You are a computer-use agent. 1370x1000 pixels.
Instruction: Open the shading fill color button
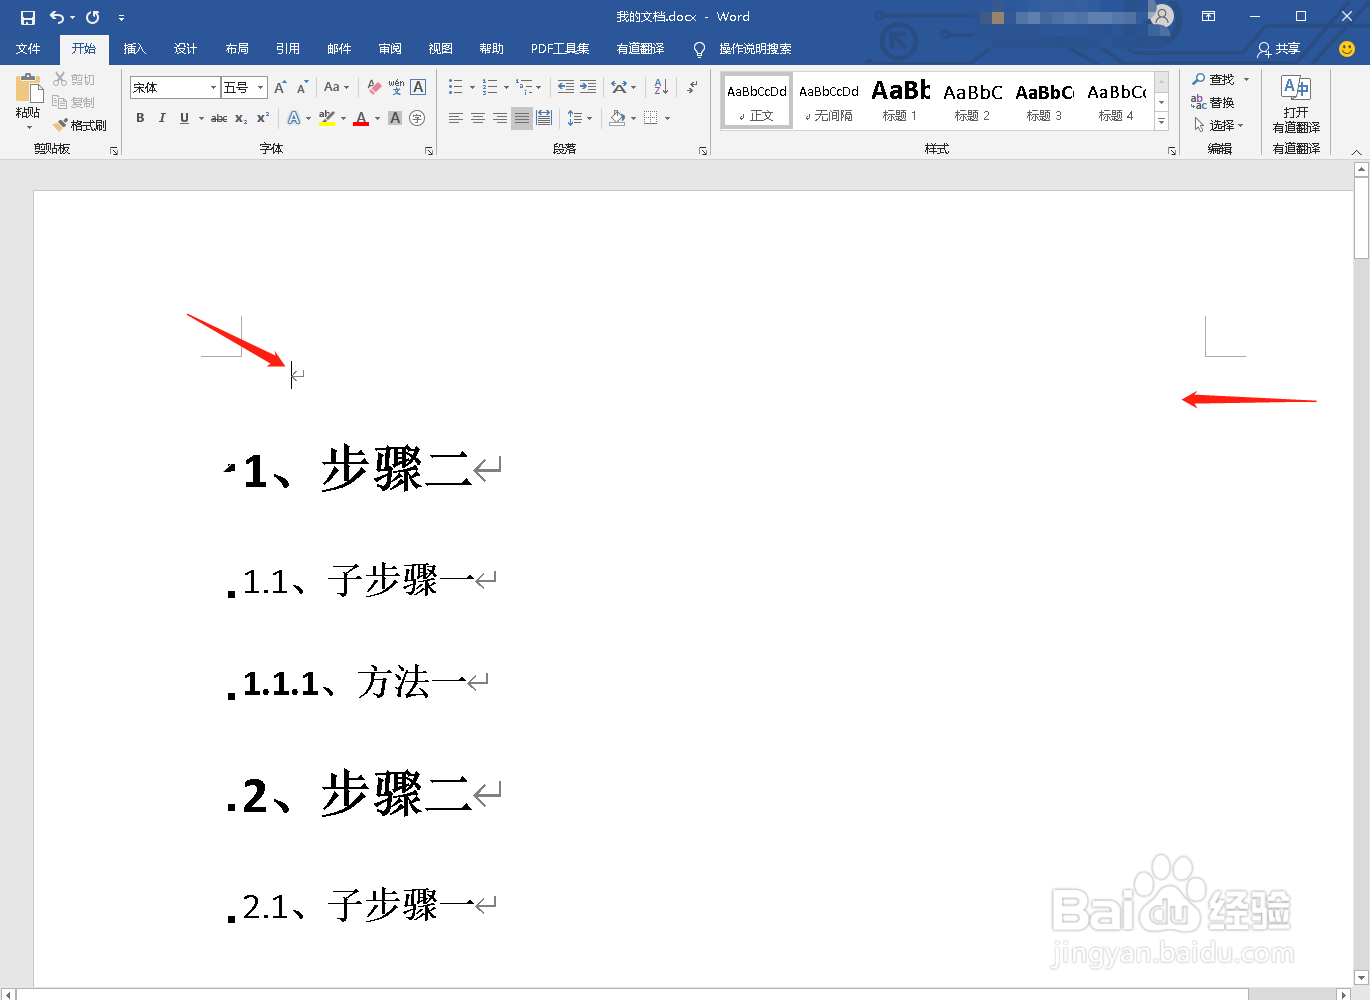tap(617, 118)
